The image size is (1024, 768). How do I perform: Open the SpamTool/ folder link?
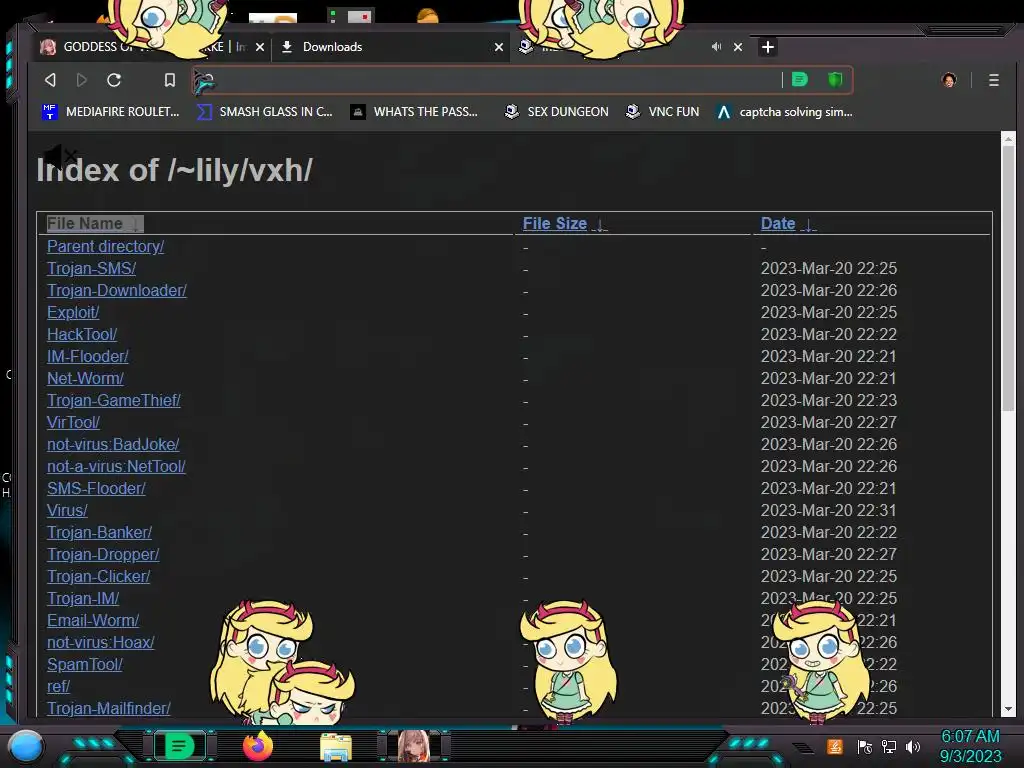tap(85, 664)
